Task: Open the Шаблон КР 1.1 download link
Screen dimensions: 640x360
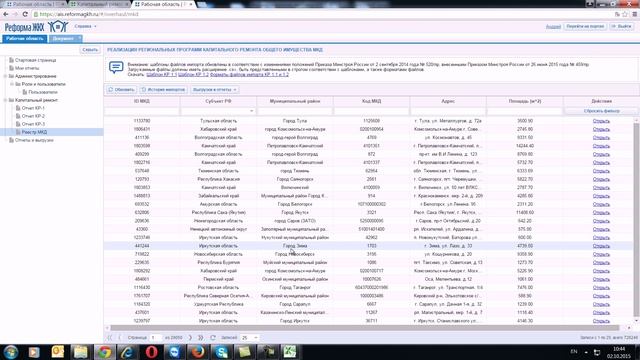Action: point(162,75)
